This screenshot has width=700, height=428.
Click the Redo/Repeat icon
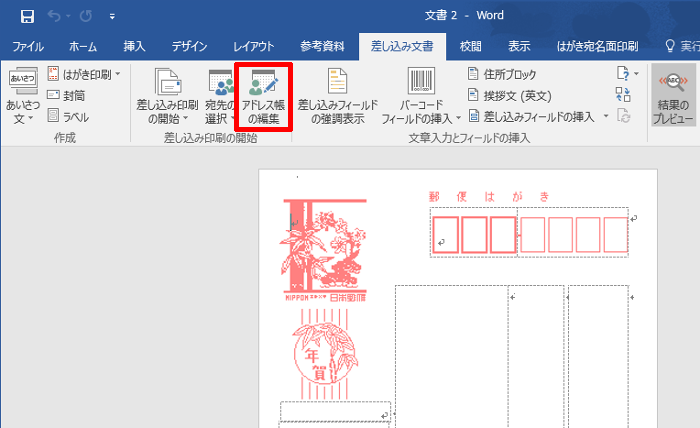pos(86,17)
